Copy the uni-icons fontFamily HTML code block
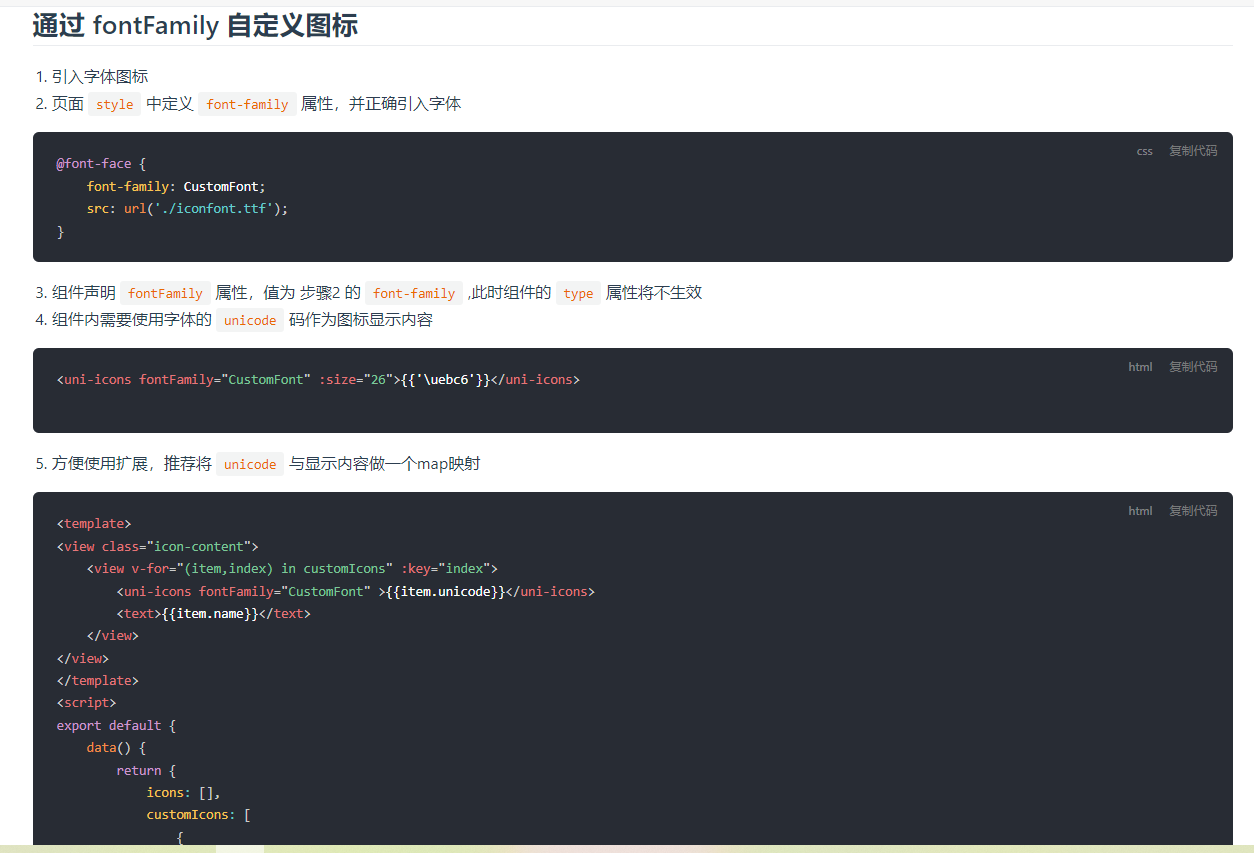 1193,367
